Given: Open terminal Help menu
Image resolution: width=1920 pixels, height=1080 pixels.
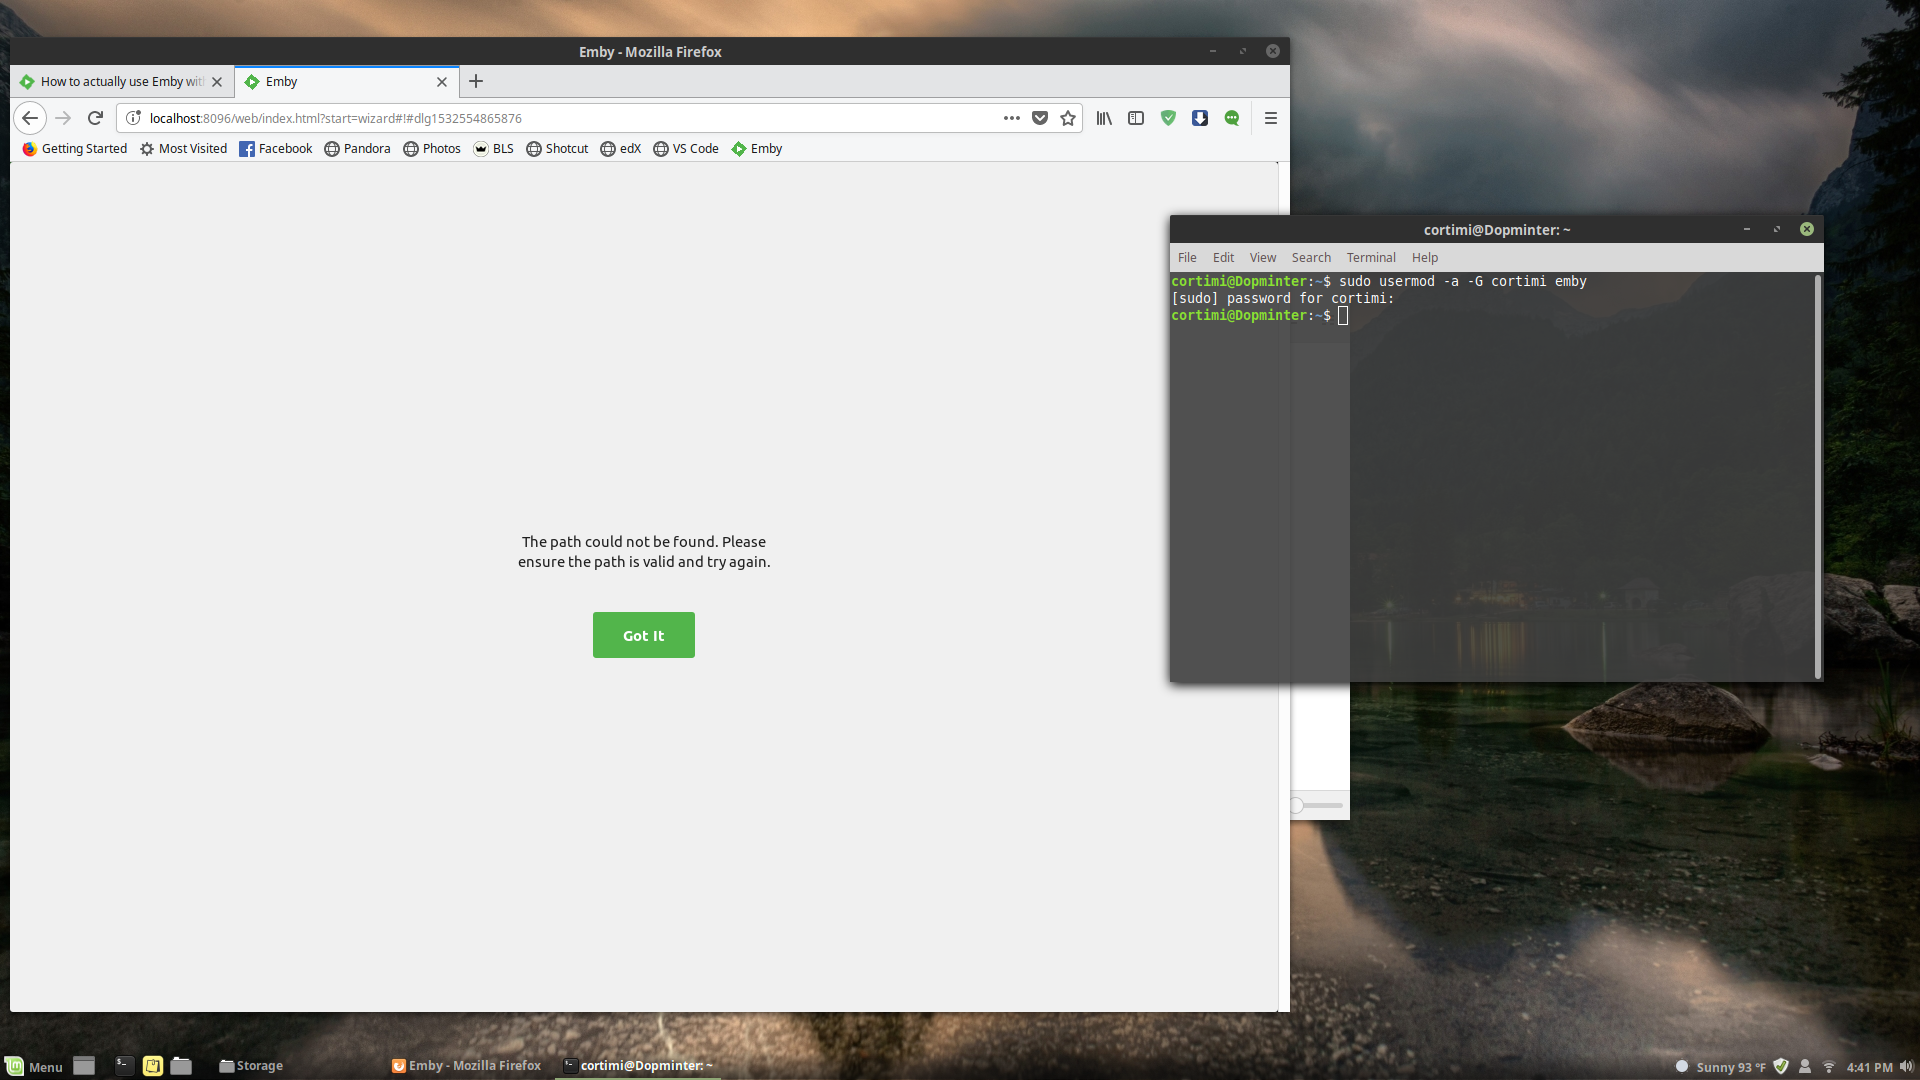Looking at the screenshot, I should (x=1424, y=258).
